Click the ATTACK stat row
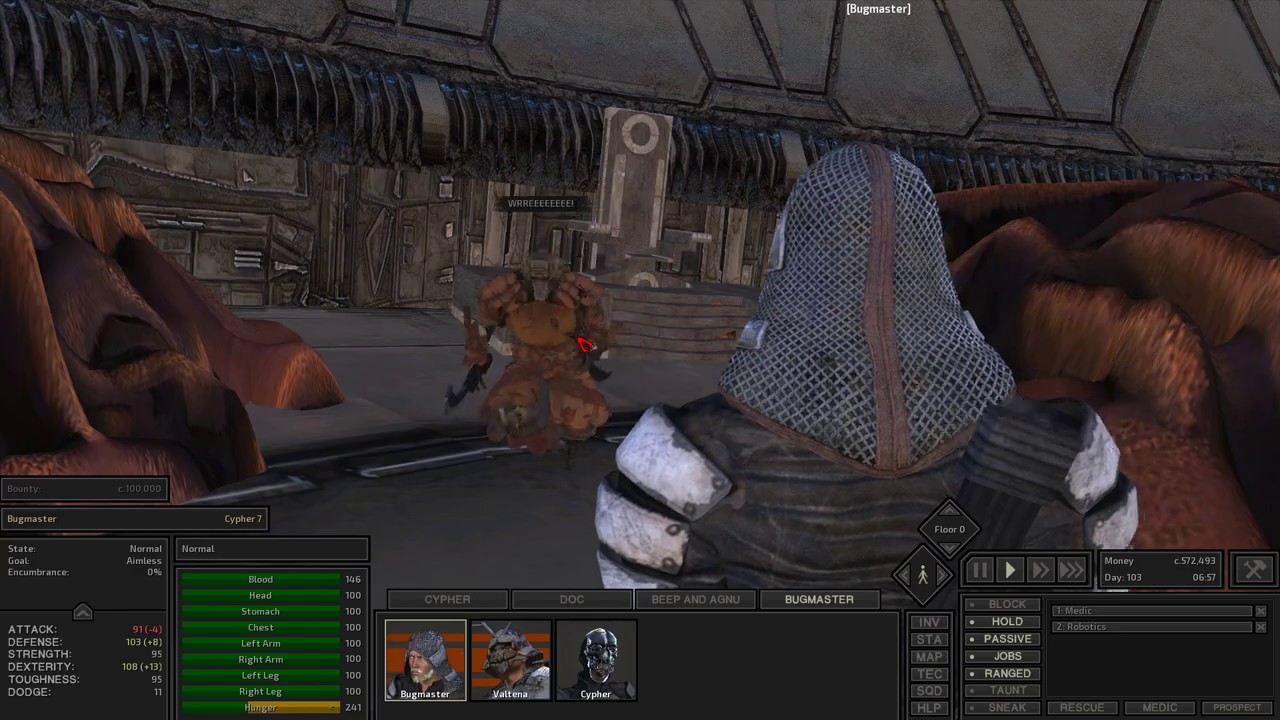The width and height of the screenshot is (1280, 720). [x=84, y=629]
